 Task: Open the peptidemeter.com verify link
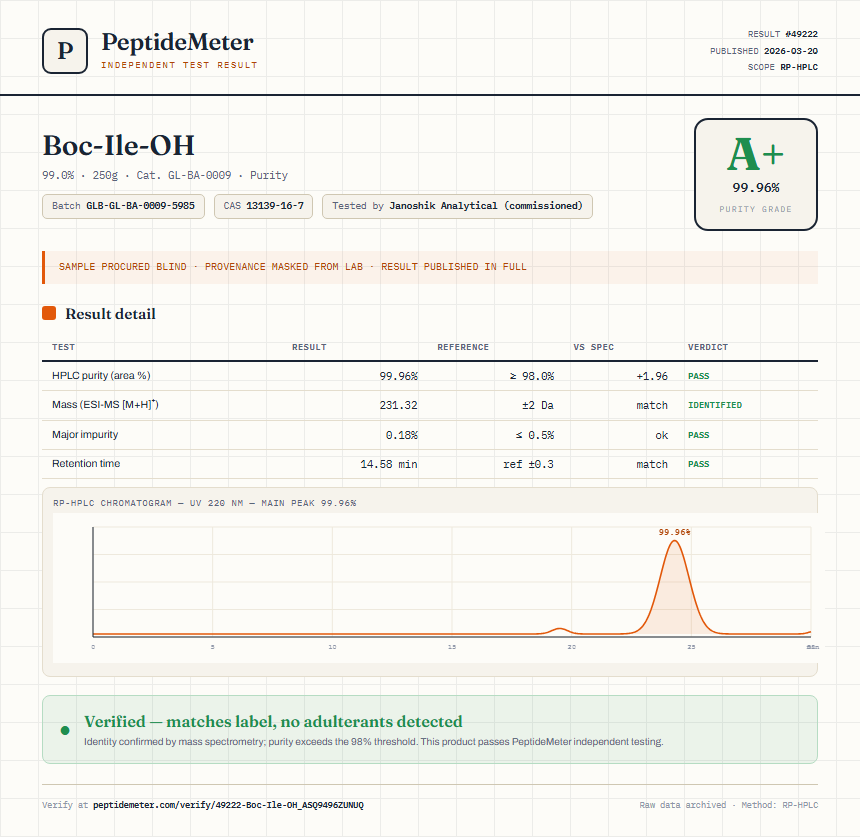[x=228, y=805]
